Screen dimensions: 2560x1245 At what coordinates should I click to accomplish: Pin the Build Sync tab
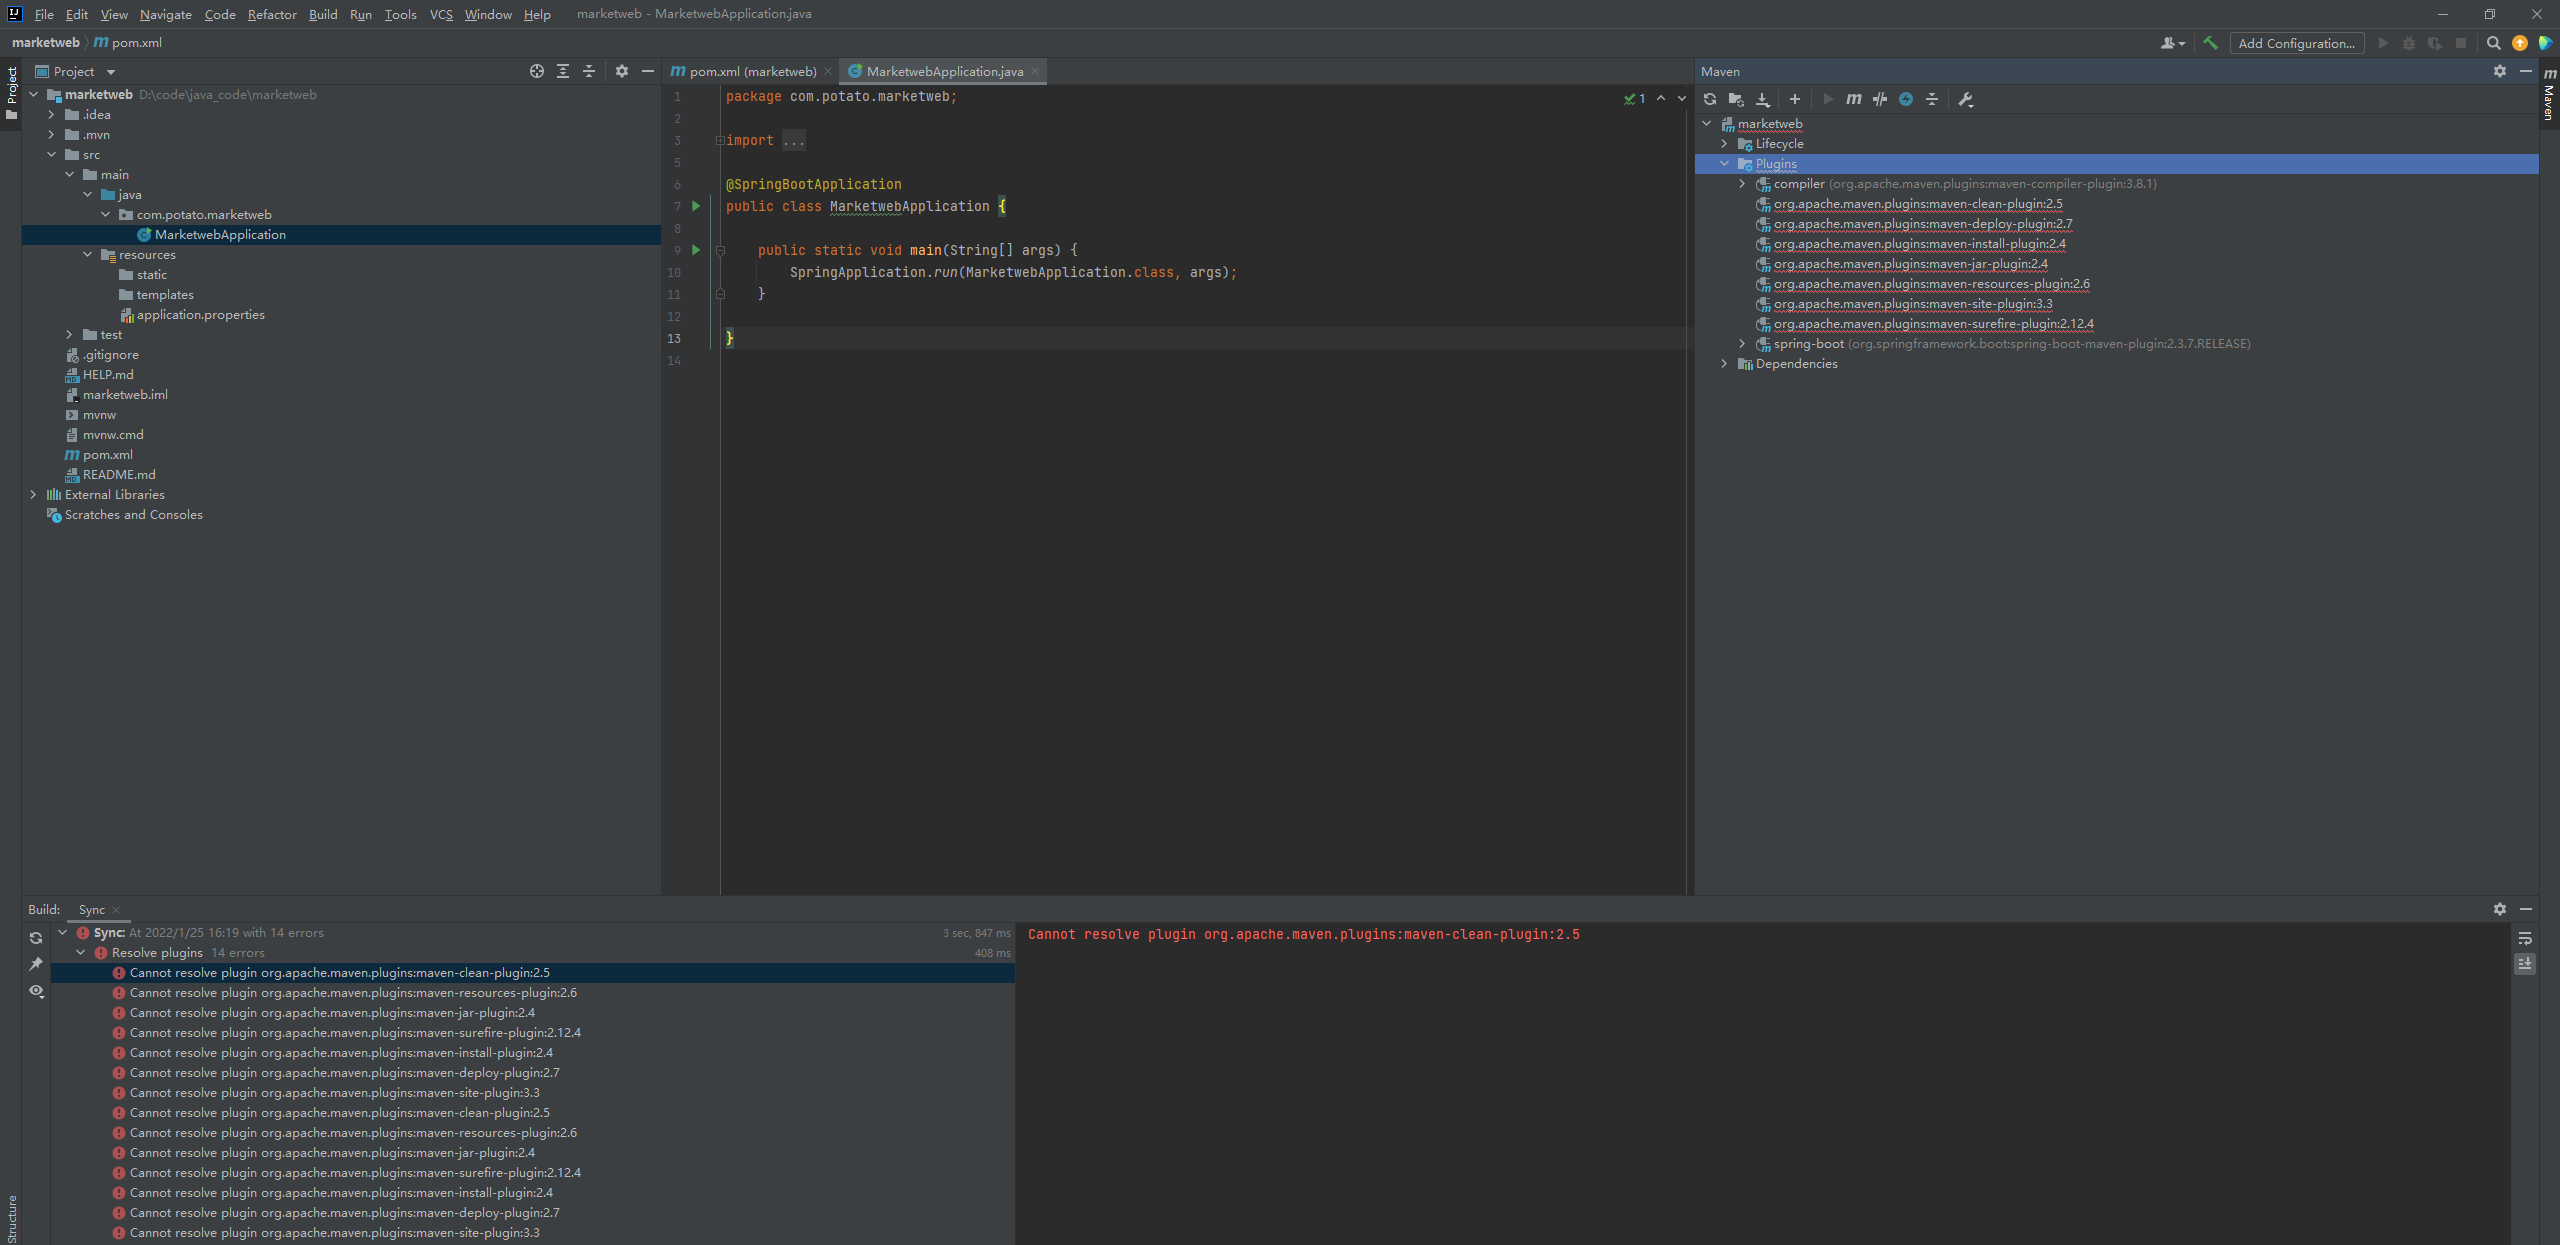click(x=36, y=964)
